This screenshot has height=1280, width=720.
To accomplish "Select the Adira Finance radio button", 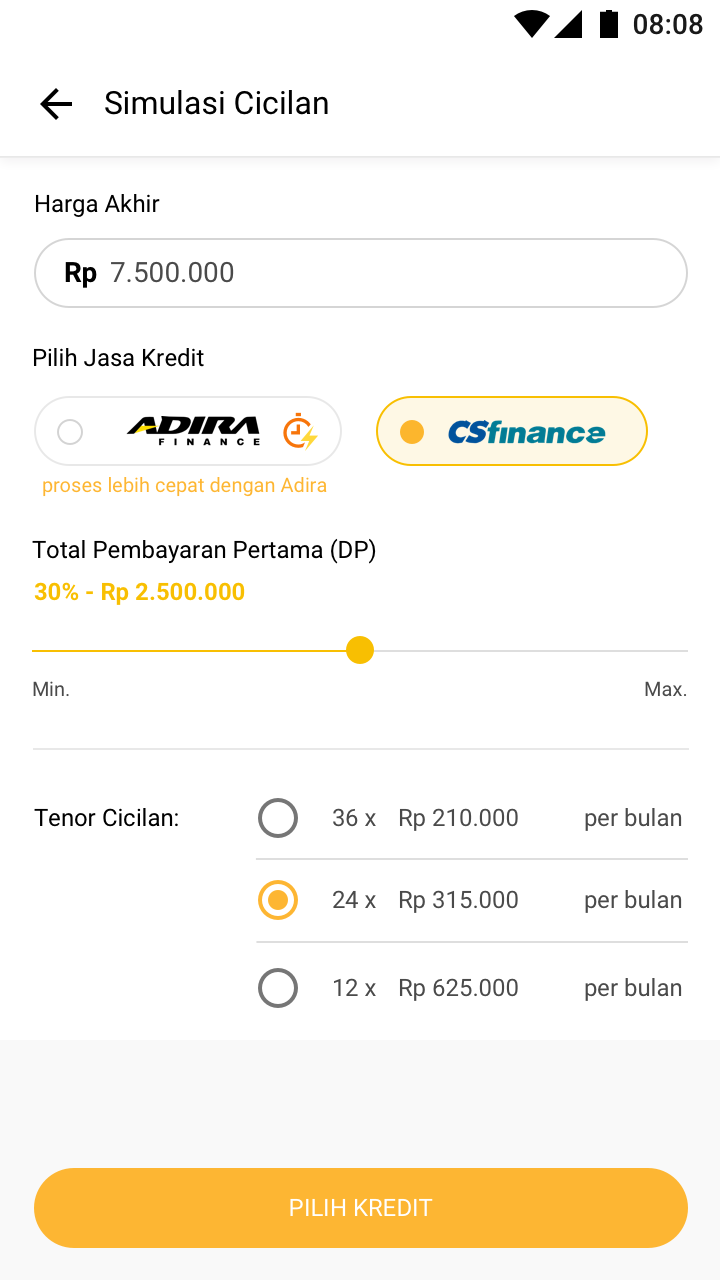I will 70,432.
